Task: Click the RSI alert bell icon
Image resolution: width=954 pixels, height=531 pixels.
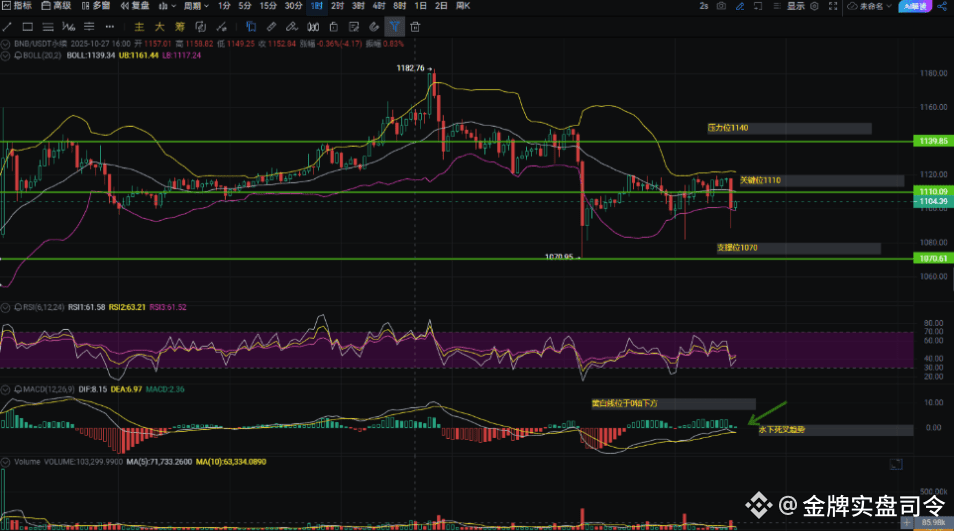Action: (x=18, y=308)
